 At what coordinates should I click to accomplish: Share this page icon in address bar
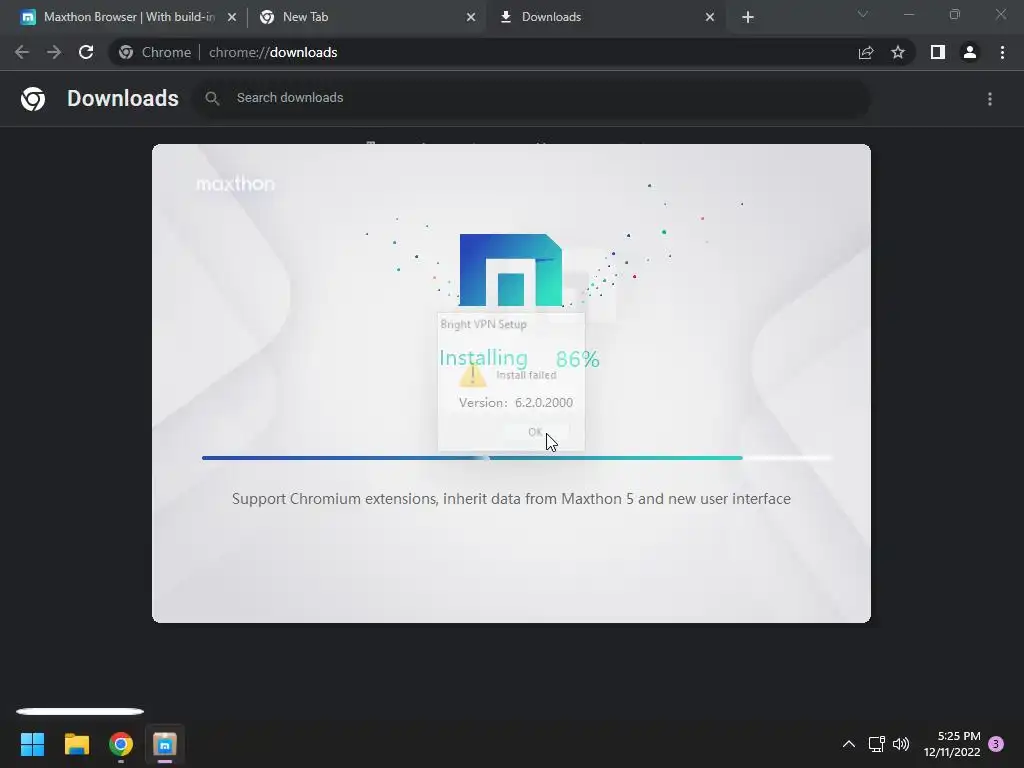click(866, 52)
